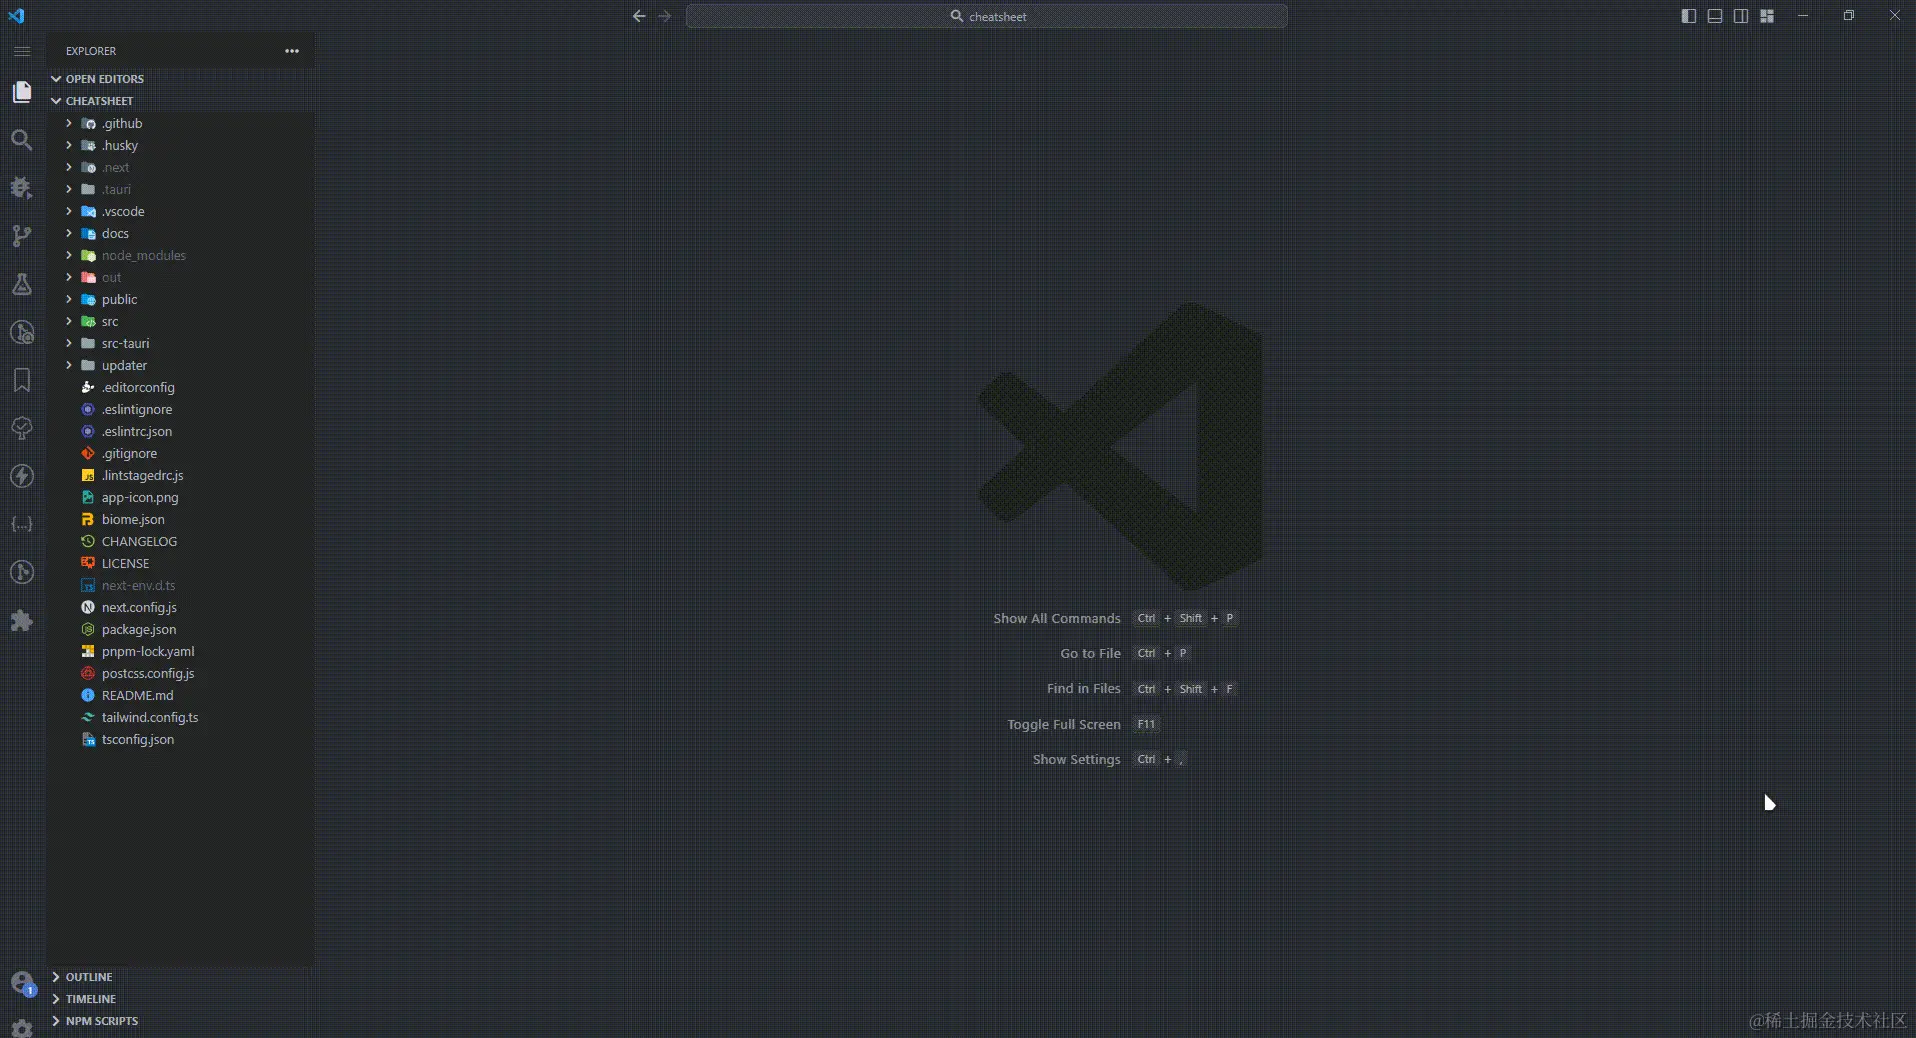Open tailwind.config.ts file
1916x1038 pixels.
(x=180, y=717)
